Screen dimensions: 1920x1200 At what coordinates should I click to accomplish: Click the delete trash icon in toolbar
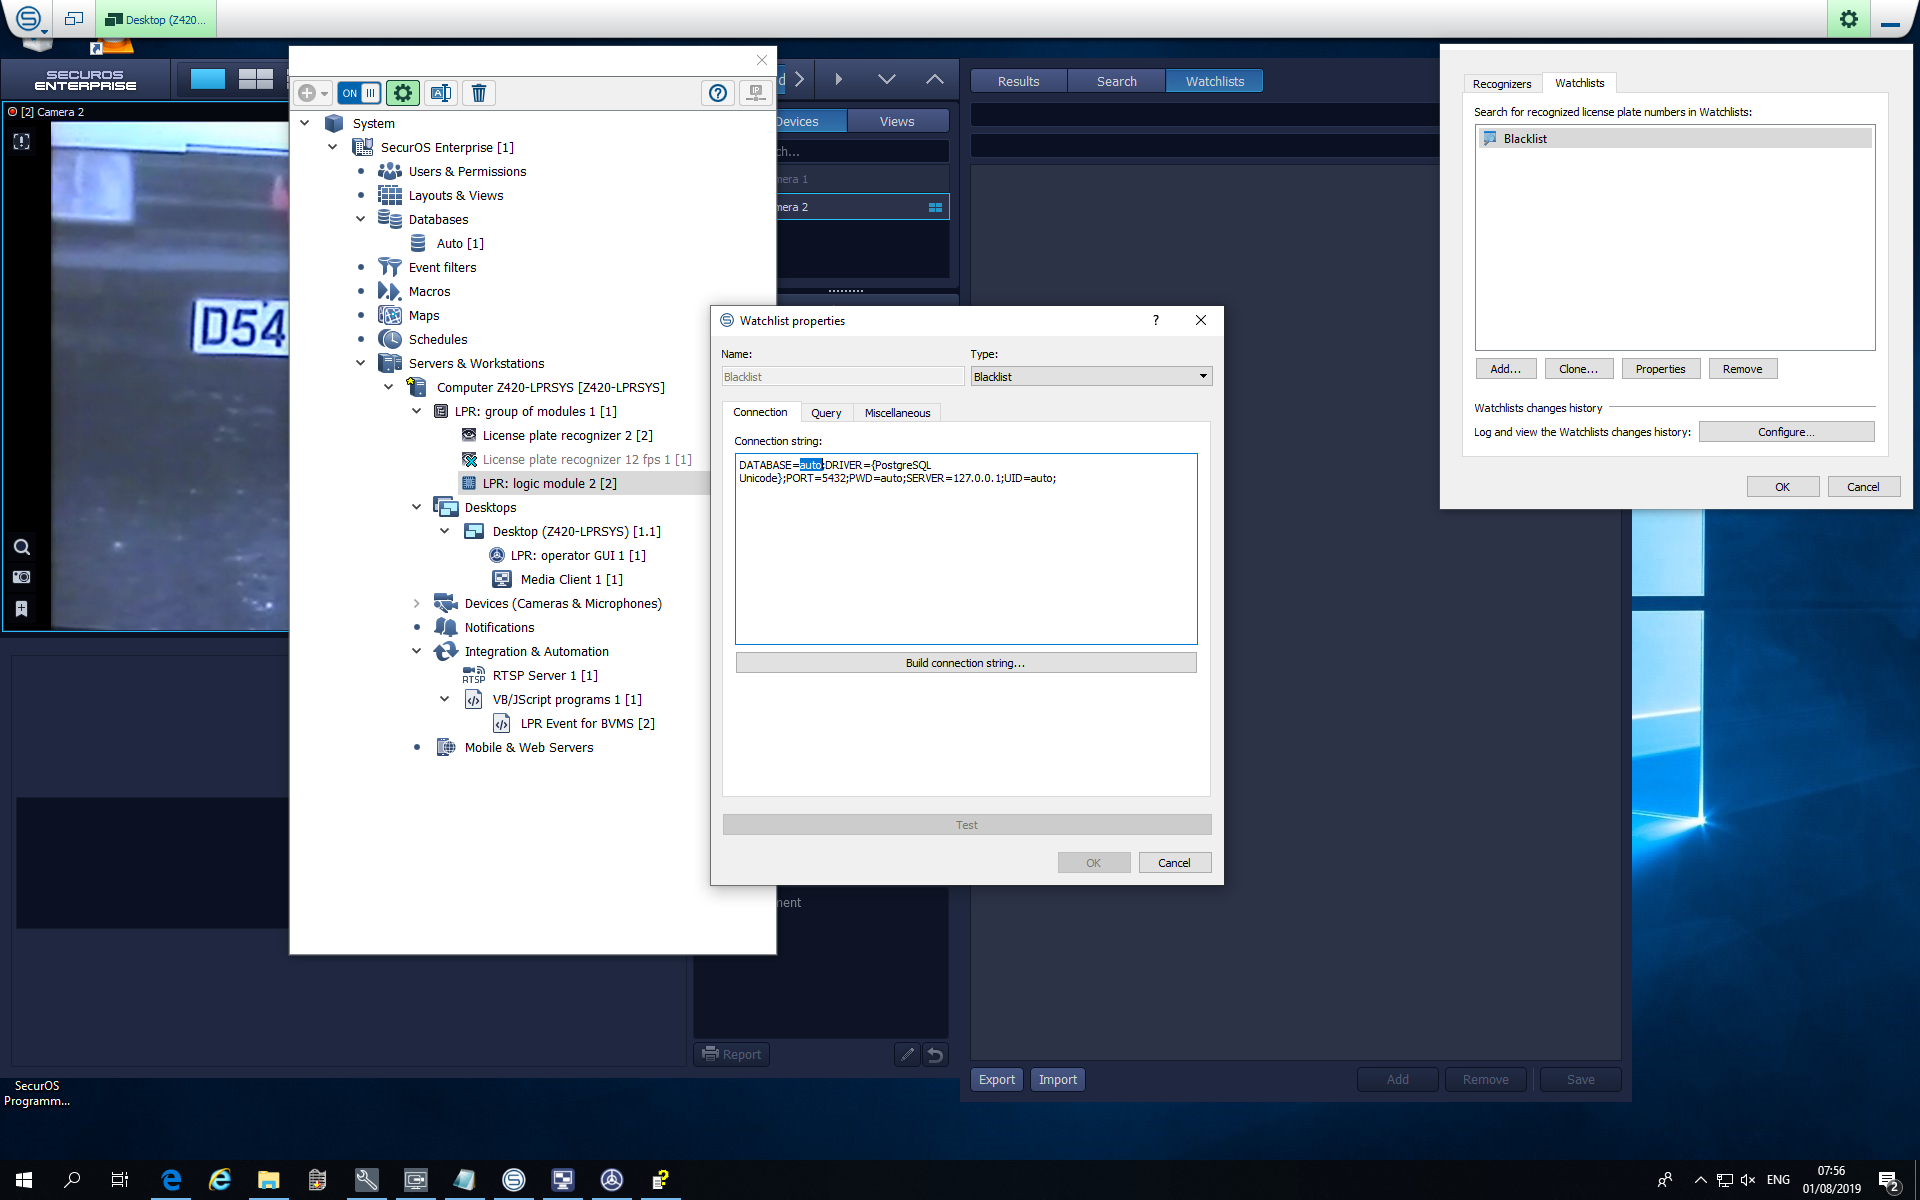click(x=479, y=93)
